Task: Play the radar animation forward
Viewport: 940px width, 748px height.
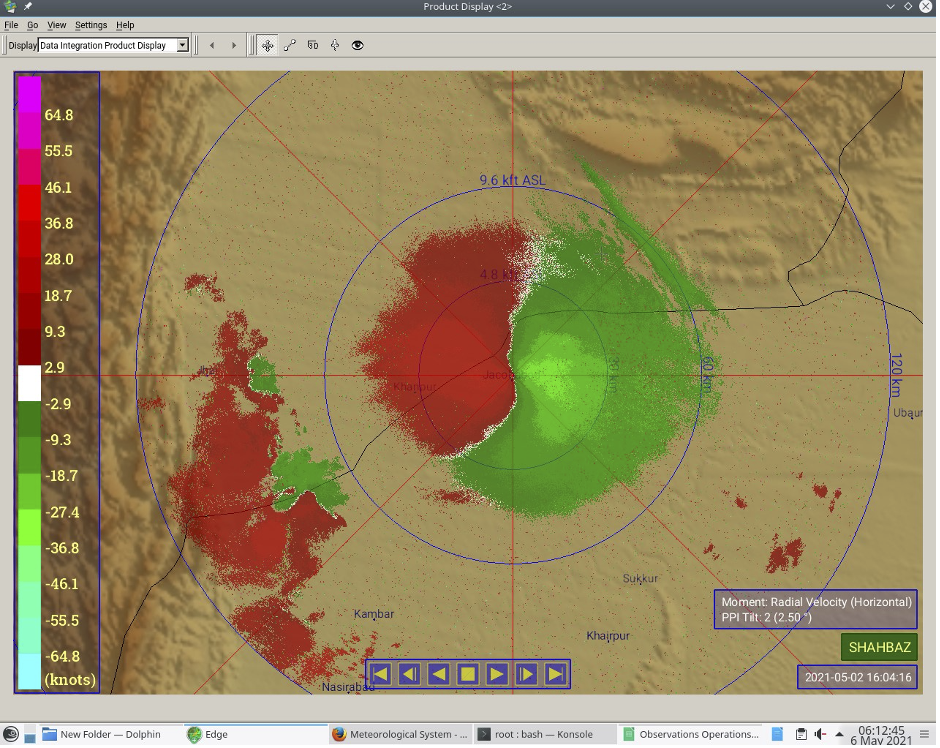Action: click(497, 674)
